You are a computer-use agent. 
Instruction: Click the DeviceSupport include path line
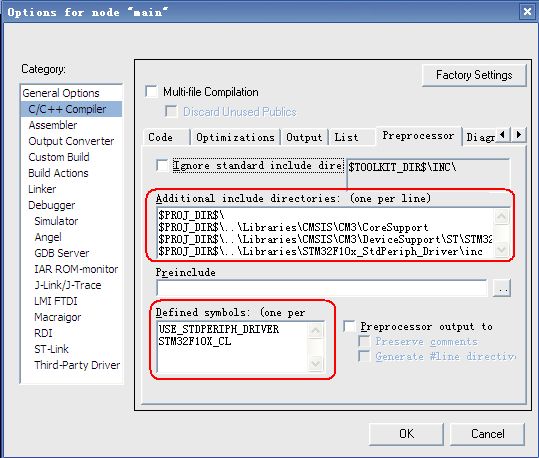click(x=325, y=239)
